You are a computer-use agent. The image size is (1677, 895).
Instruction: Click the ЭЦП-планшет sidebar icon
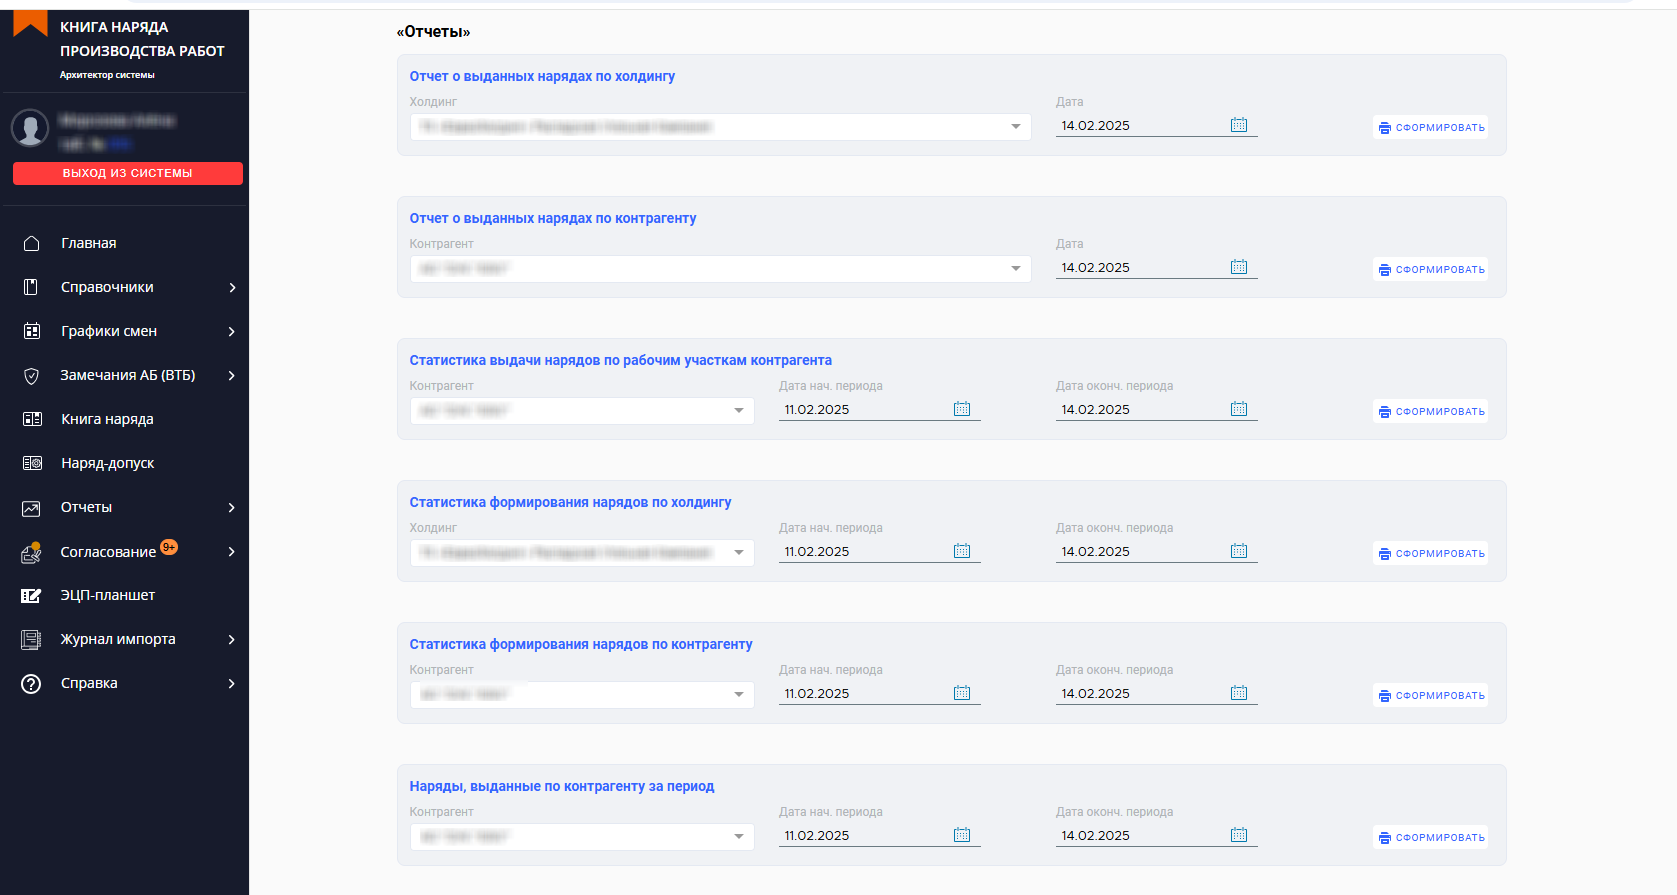(x=32, y=595)
